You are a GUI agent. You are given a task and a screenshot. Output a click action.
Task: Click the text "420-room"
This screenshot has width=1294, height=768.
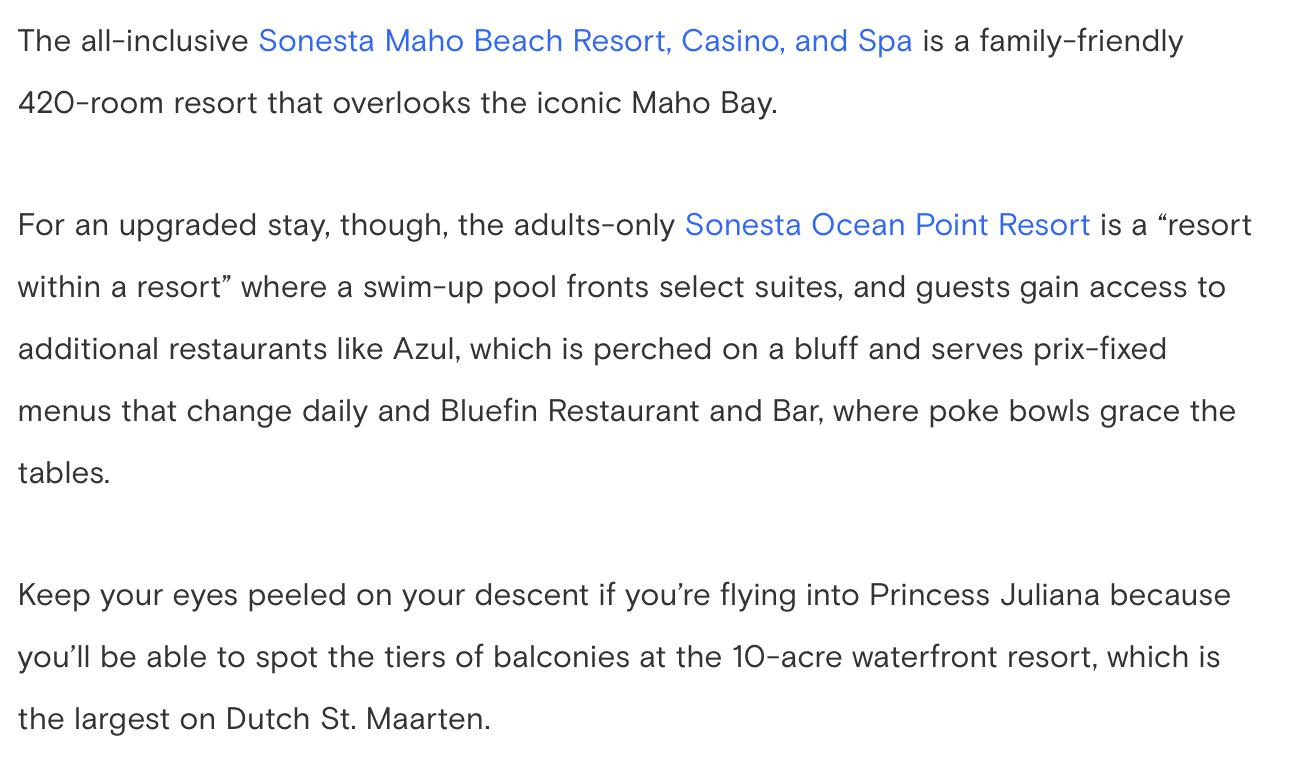(90, 103)
